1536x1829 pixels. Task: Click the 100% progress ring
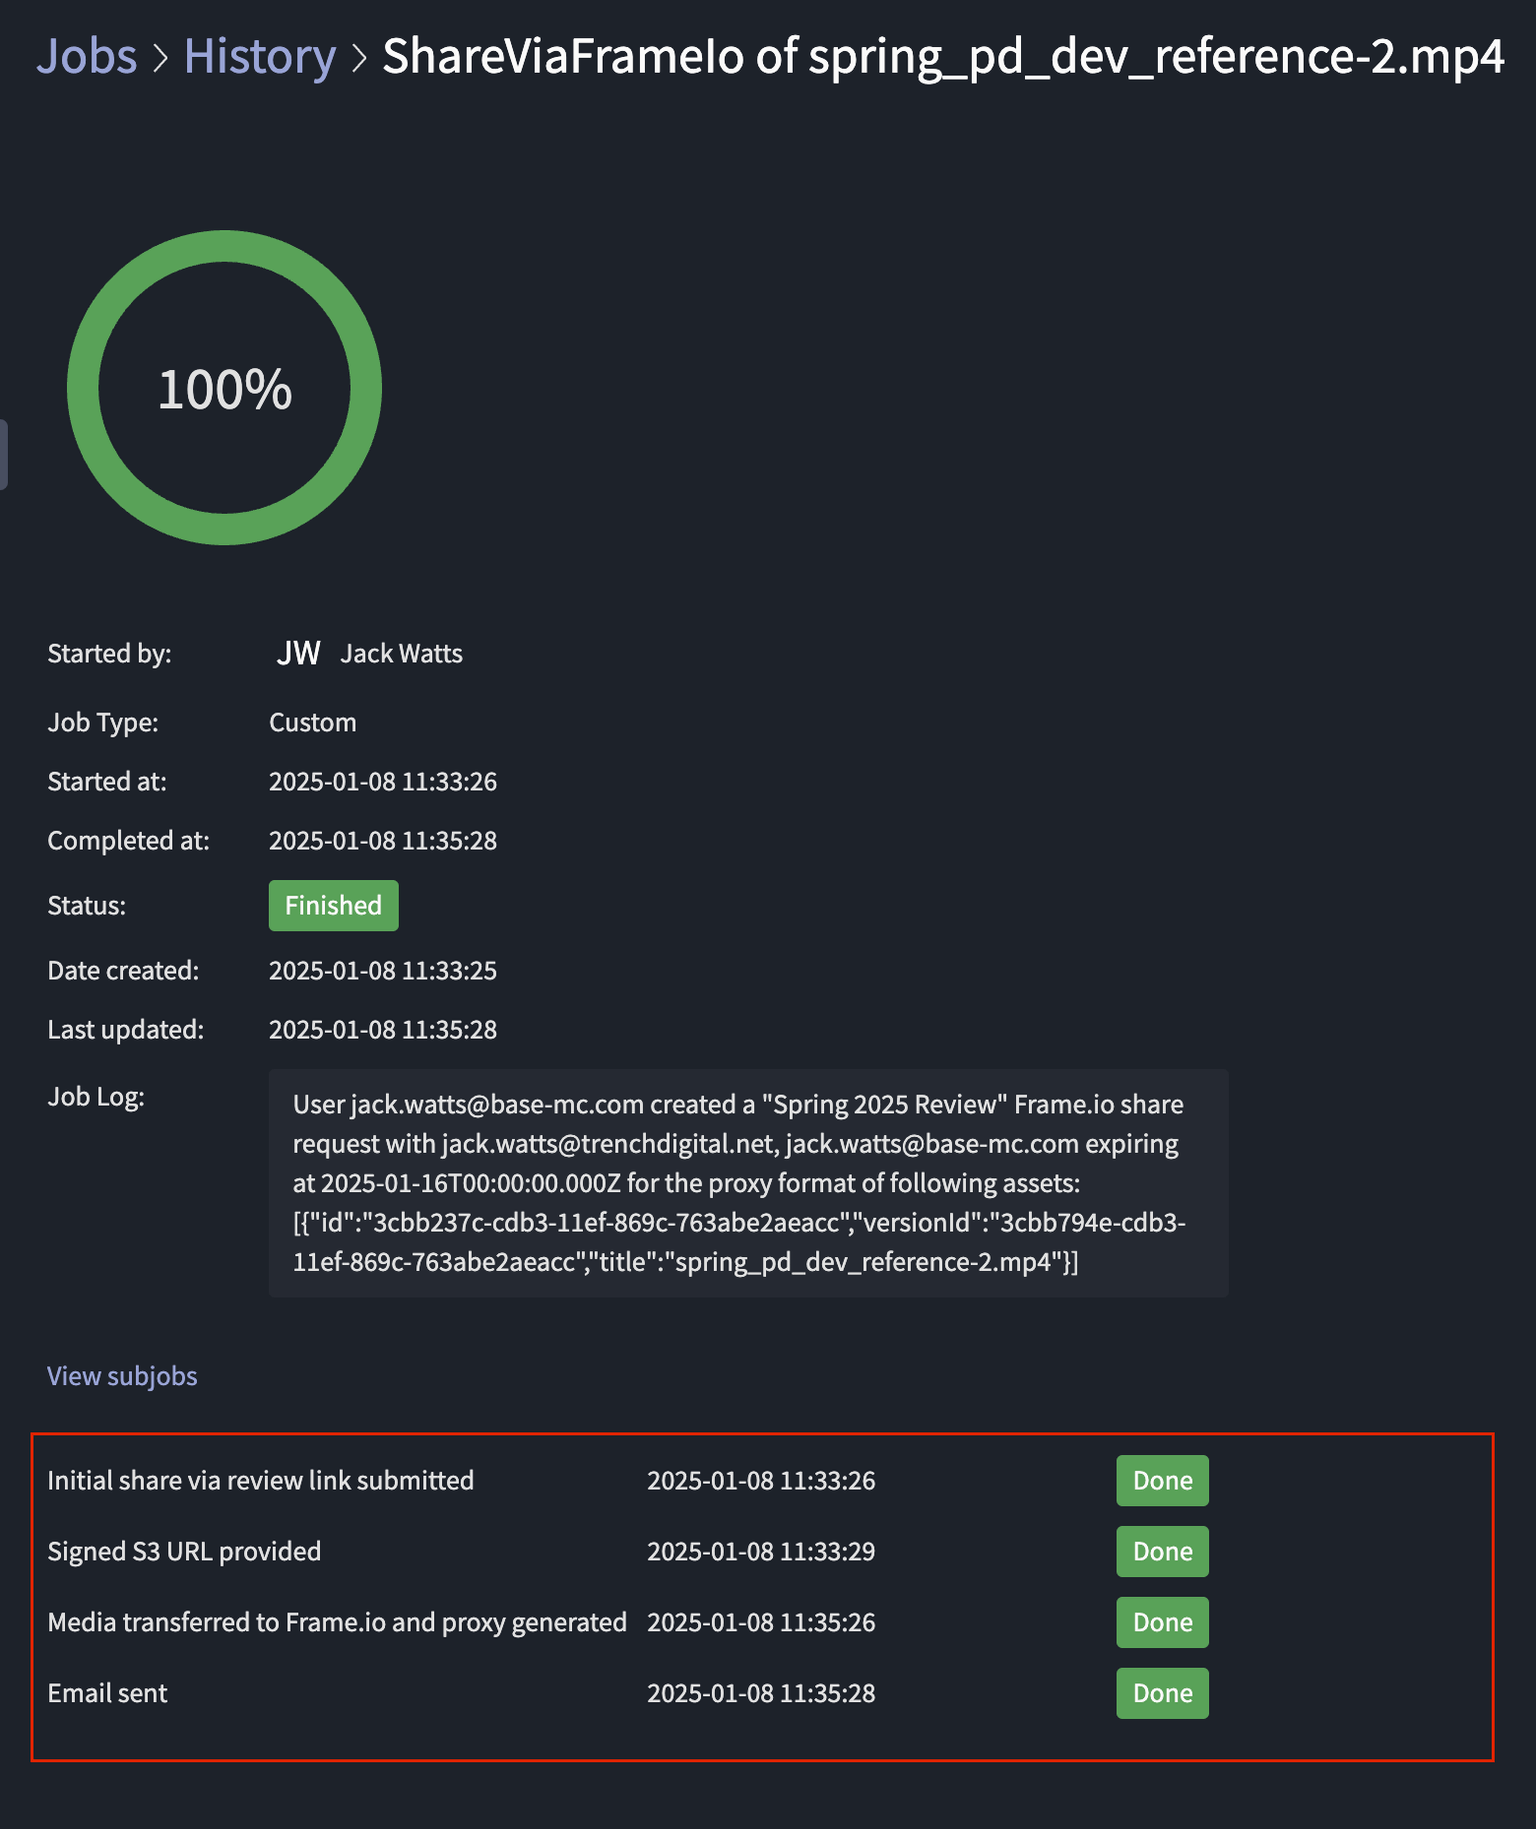click(x=224, y=388)
